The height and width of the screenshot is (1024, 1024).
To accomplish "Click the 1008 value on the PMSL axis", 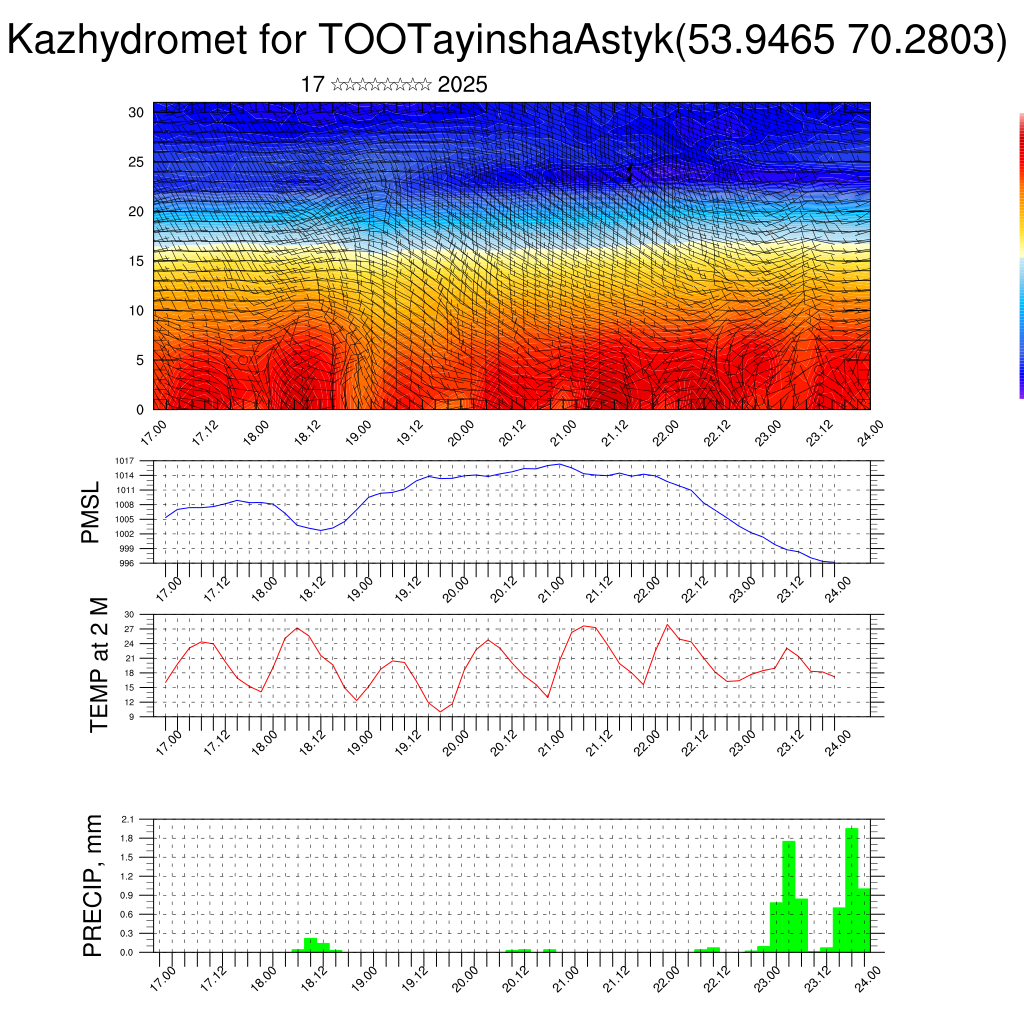I will (x=125, y=505).
